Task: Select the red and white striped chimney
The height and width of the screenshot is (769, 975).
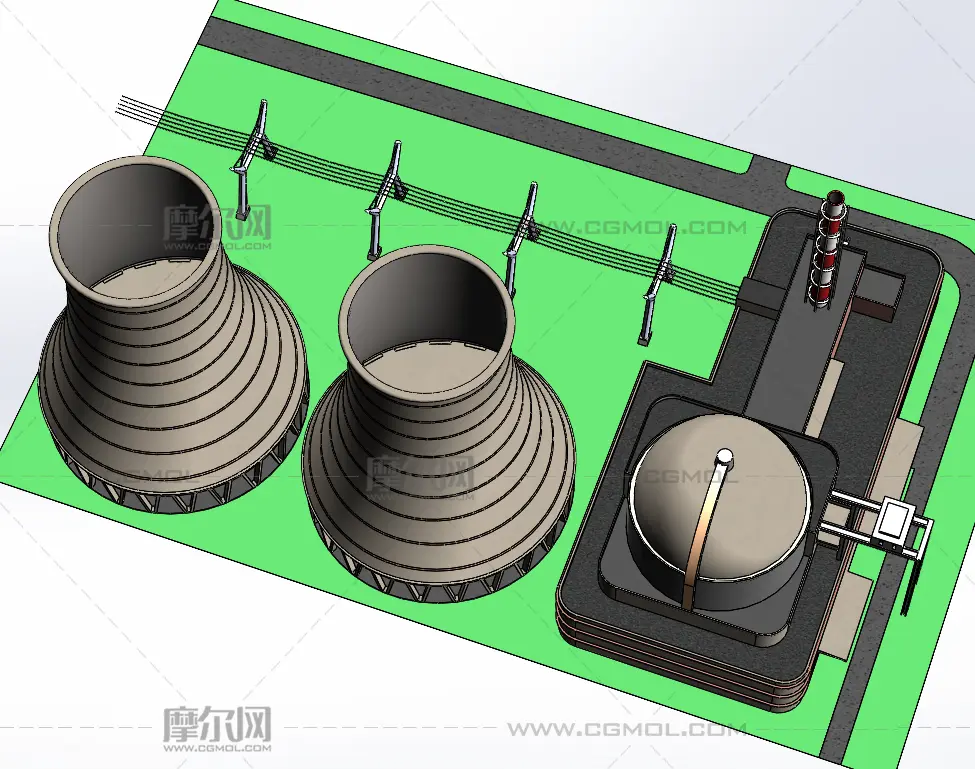Action: 826,250
